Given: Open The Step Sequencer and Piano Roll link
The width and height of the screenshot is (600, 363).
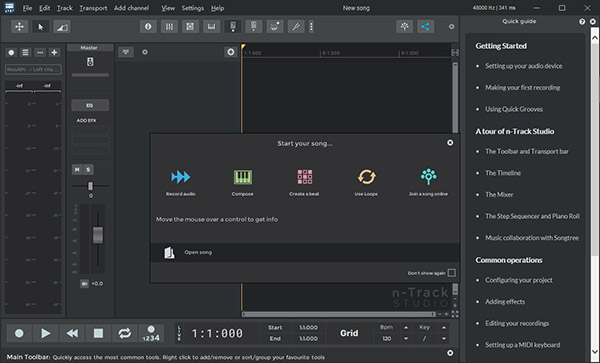Looking at the screenshot, I should [532, 216].
